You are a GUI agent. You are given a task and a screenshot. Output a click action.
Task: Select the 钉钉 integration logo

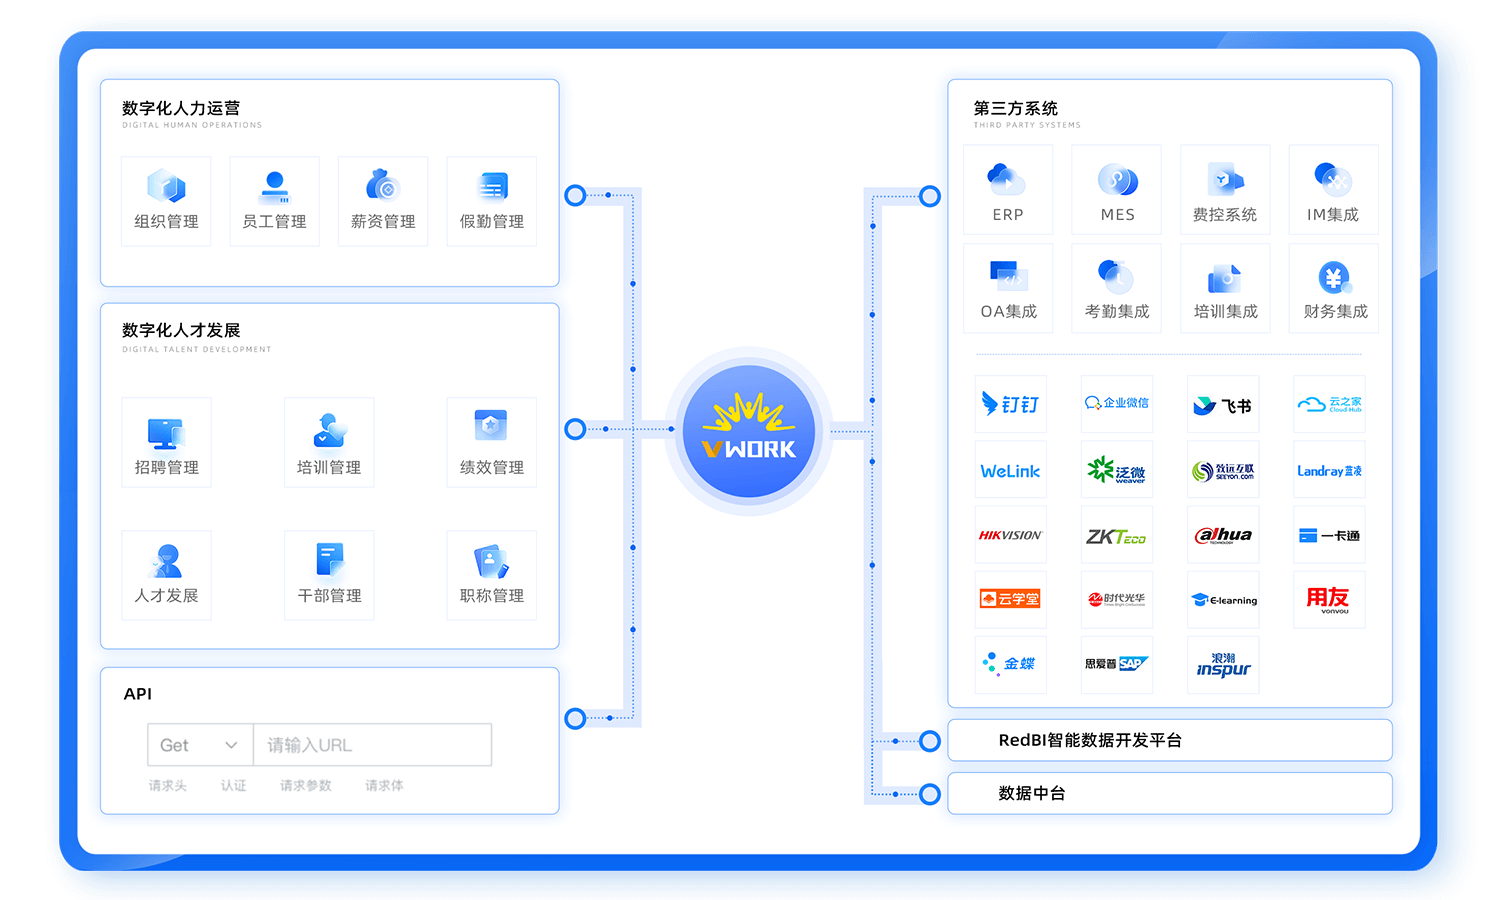[1011, 404]
